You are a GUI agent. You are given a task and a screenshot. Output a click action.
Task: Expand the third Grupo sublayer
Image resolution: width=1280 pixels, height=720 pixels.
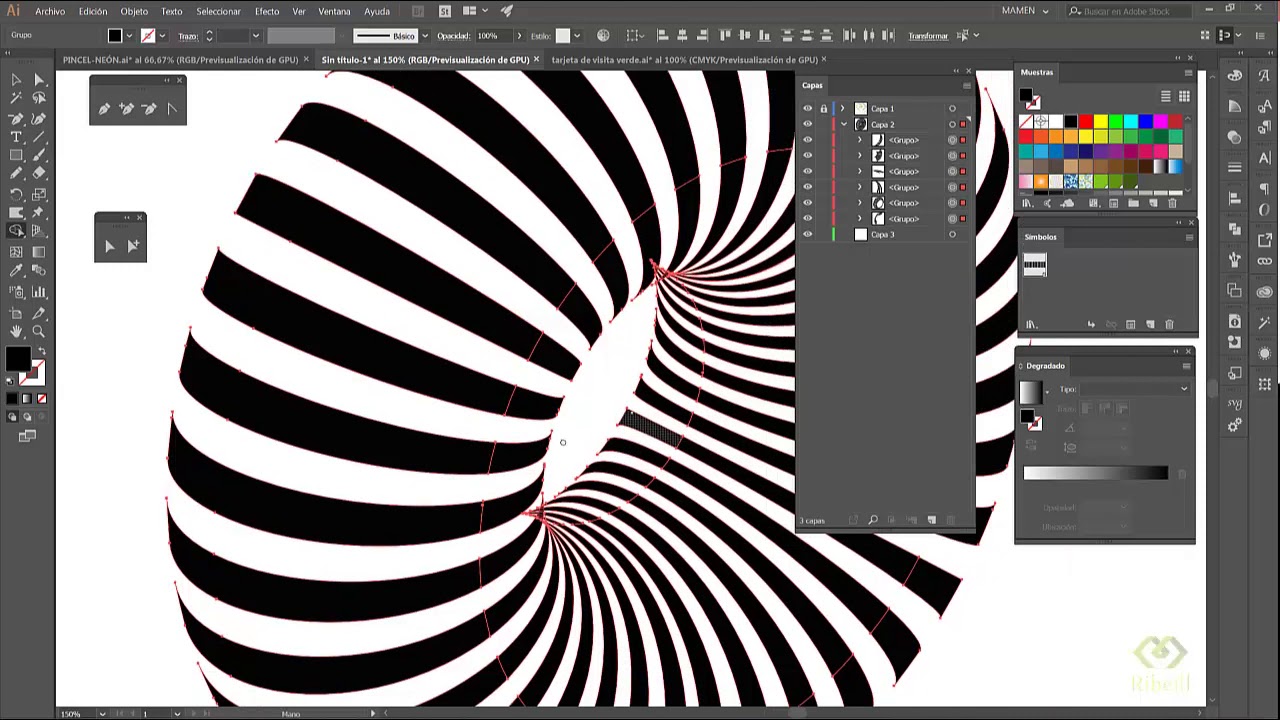859,172
